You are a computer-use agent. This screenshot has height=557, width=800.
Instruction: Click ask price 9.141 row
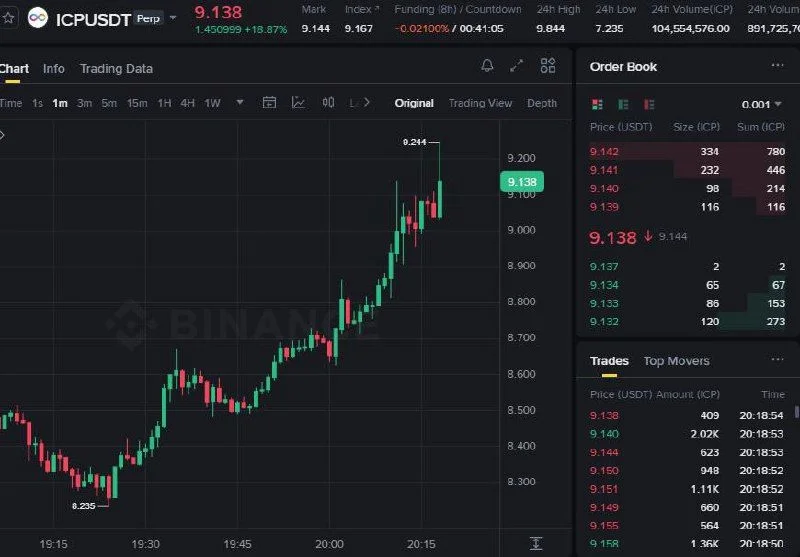pos(687,170)
